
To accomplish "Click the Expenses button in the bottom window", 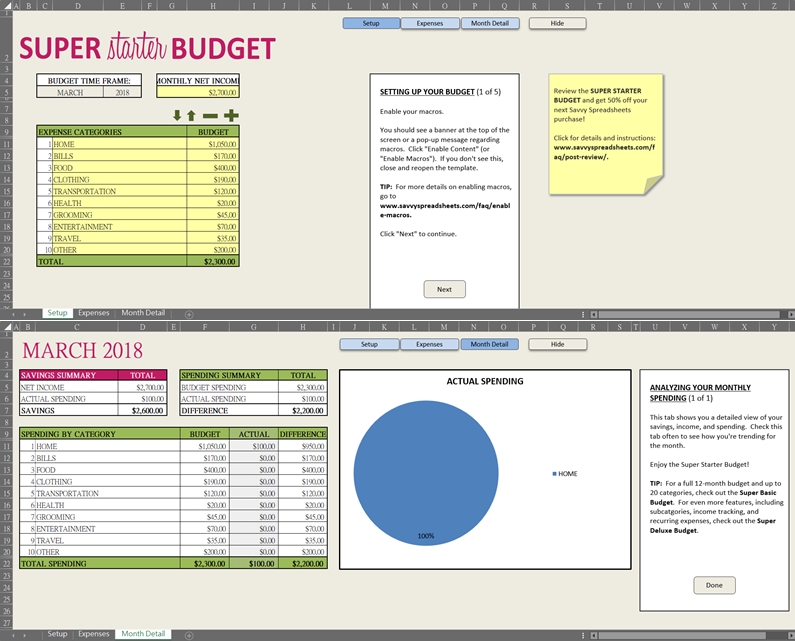I will click(x=429, y=344).
